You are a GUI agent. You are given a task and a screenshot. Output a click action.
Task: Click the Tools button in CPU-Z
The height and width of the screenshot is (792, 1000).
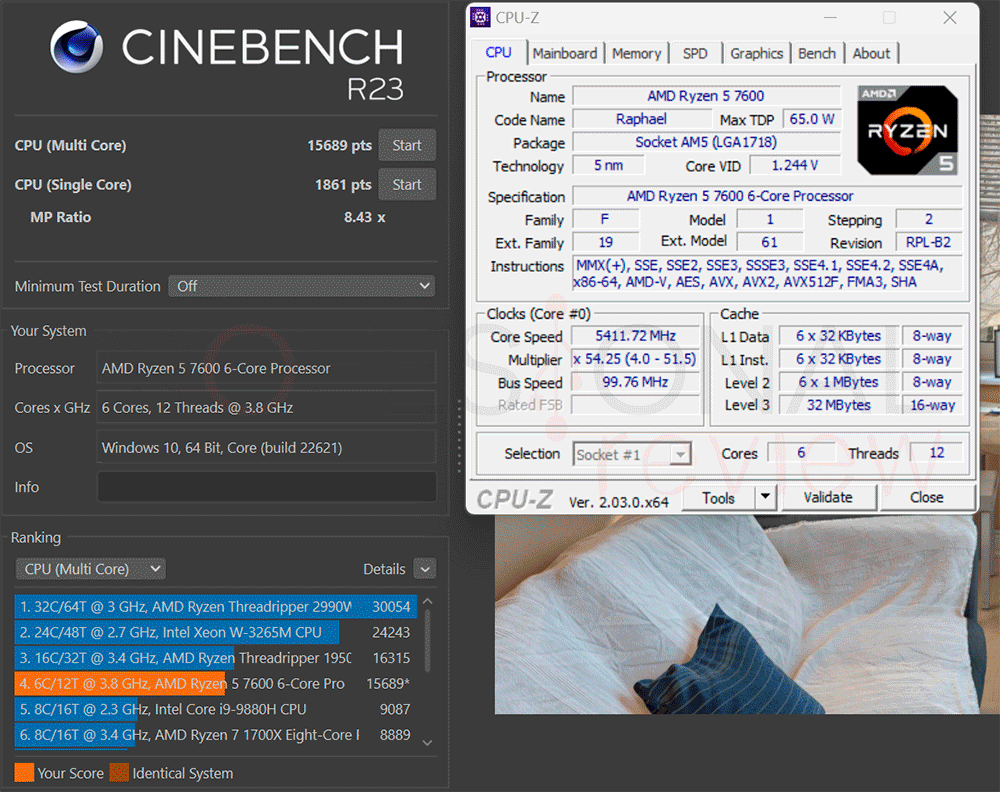click(x=718, y=498)
